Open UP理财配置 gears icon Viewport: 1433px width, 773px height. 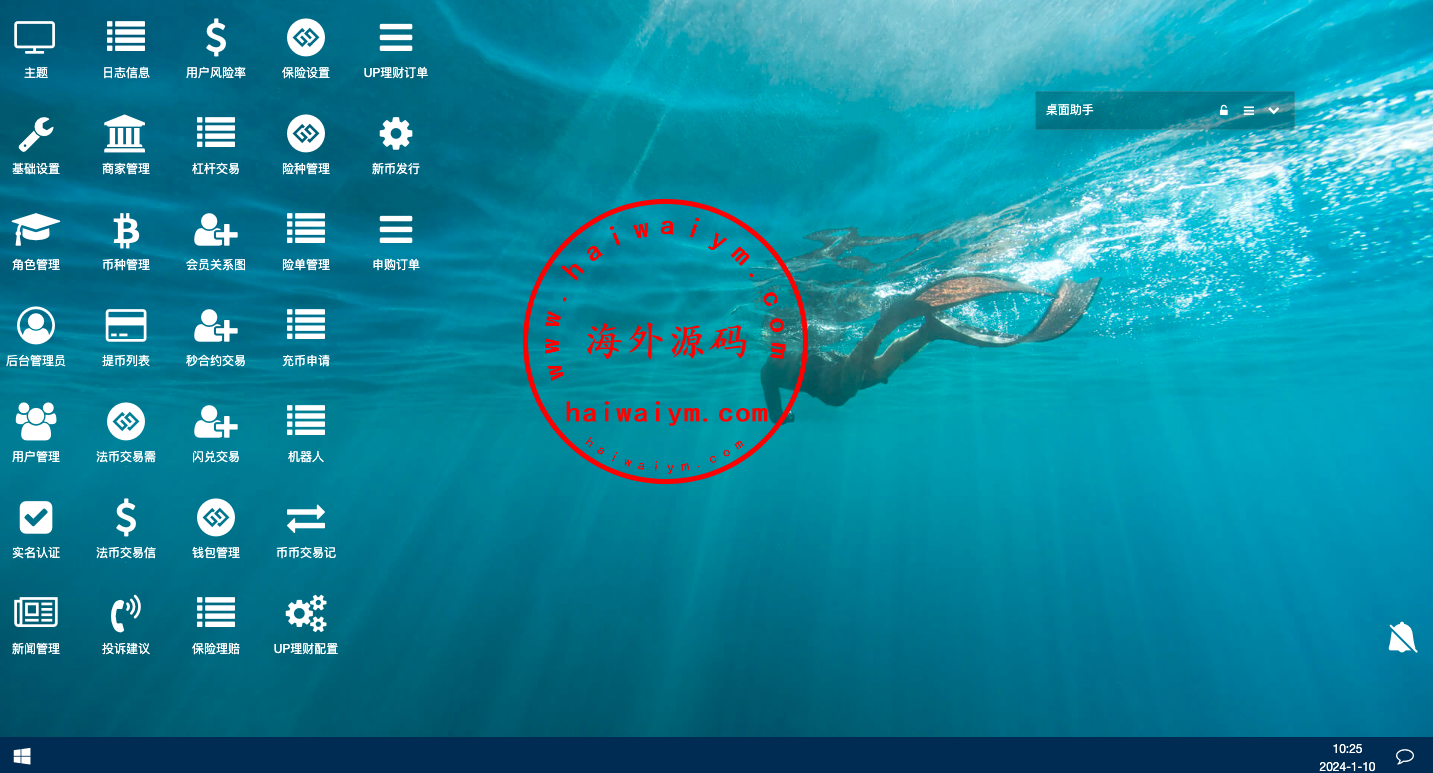305,615
